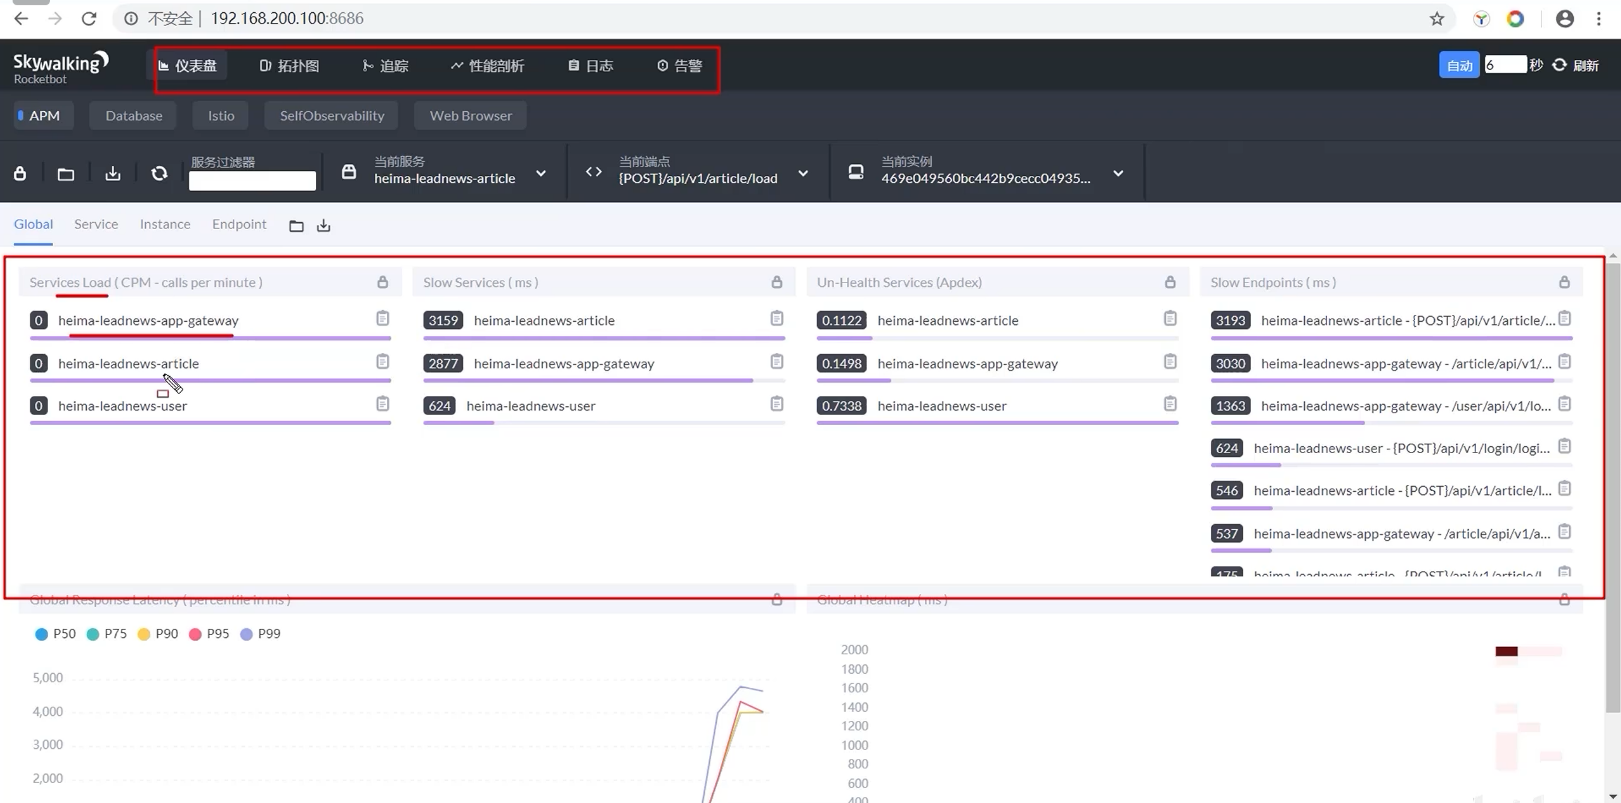Viewport: 1621px width, 803px height.
Task: Reload the browser page
Action: coord(89,19)
